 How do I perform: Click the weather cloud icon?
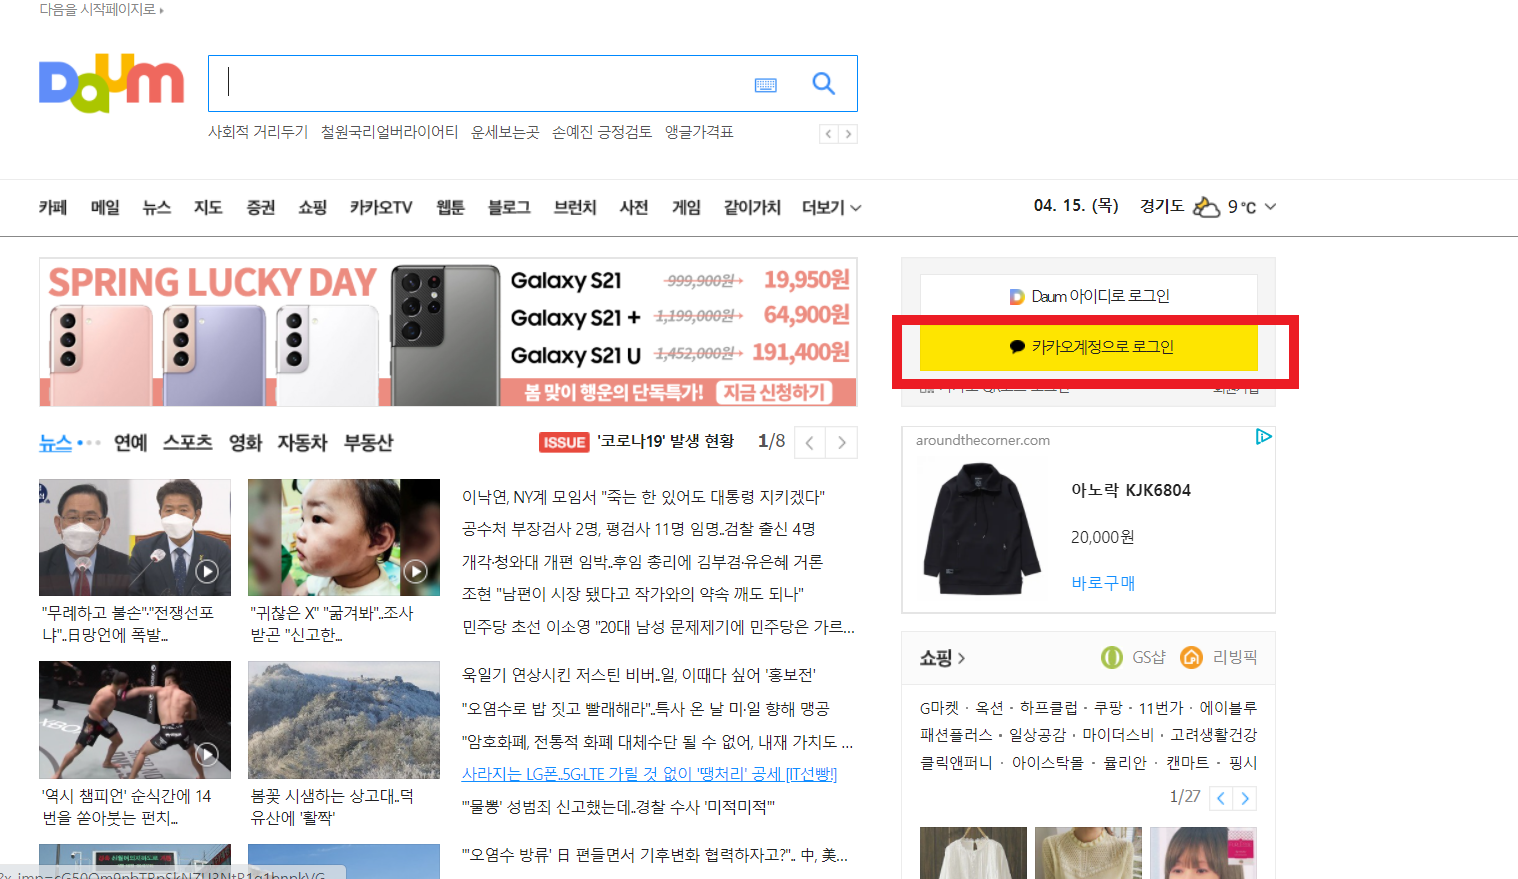click(x=1207, y=206)
